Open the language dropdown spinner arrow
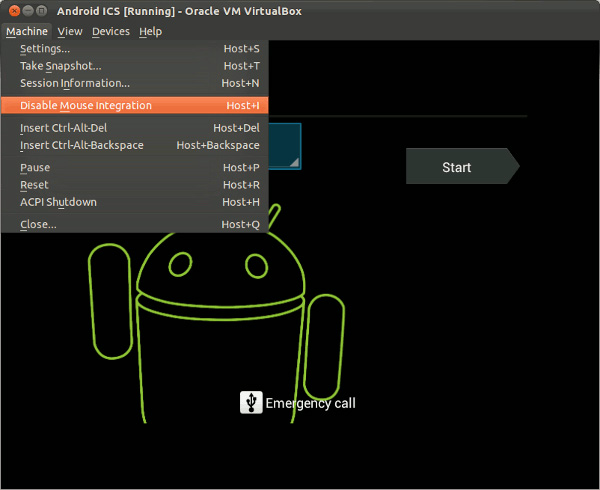The width and height of the screenshot is (600, 490). pos(294,162)
